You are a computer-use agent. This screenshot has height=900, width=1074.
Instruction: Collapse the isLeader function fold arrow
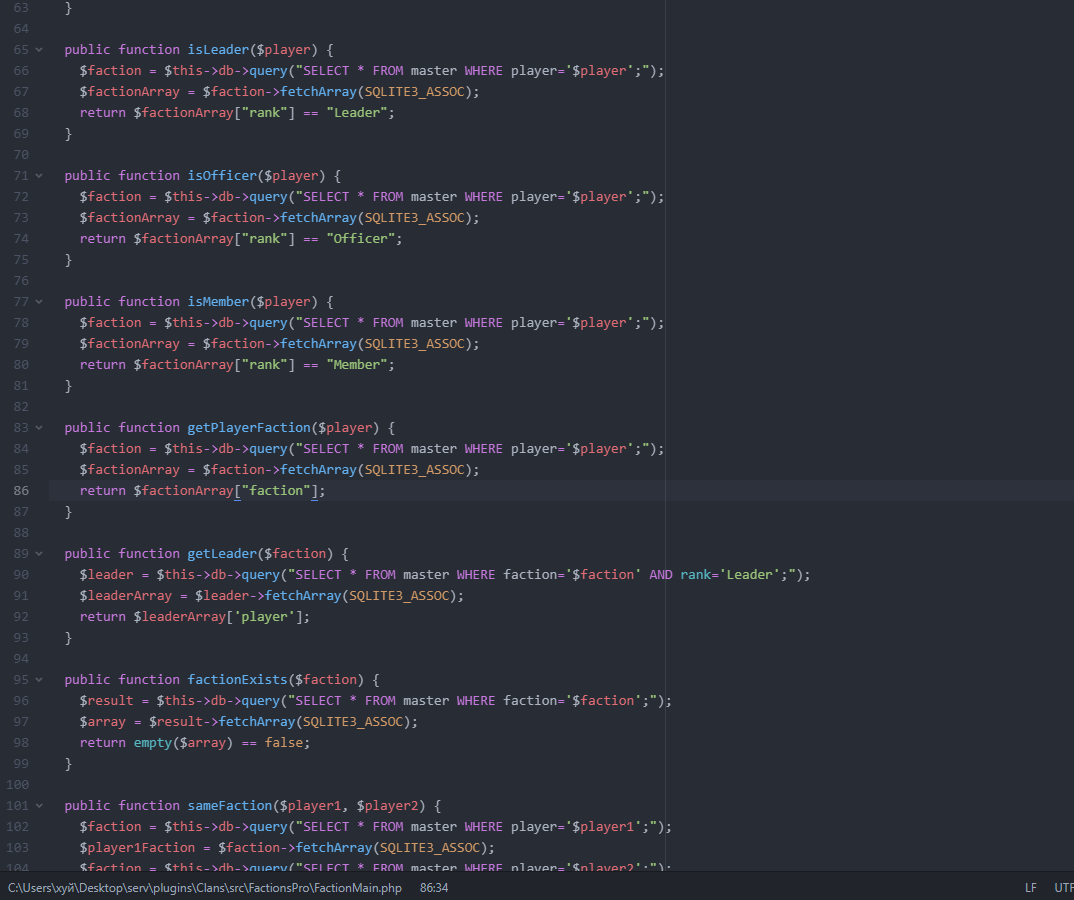click(39, 49)
